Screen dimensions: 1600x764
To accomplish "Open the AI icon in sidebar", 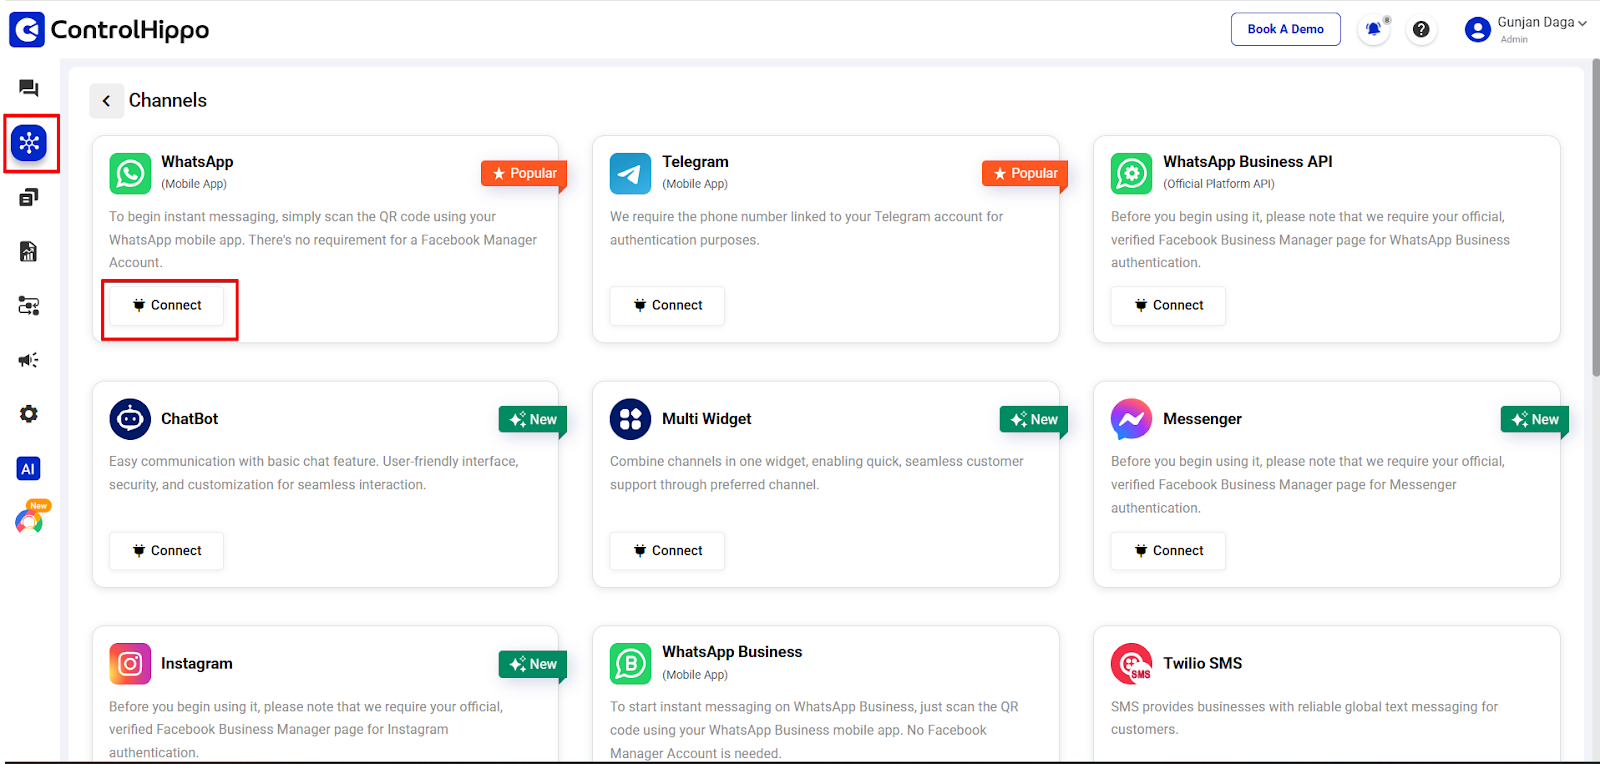I will click(29, 468).
